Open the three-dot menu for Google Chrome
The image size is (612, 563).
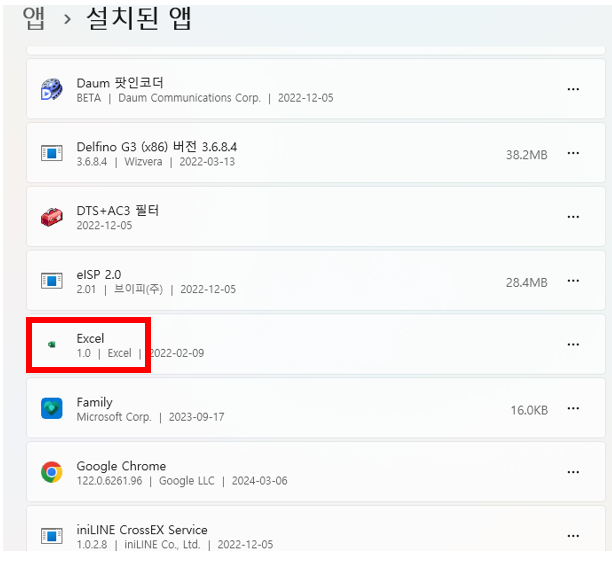(x=573, y=472)
